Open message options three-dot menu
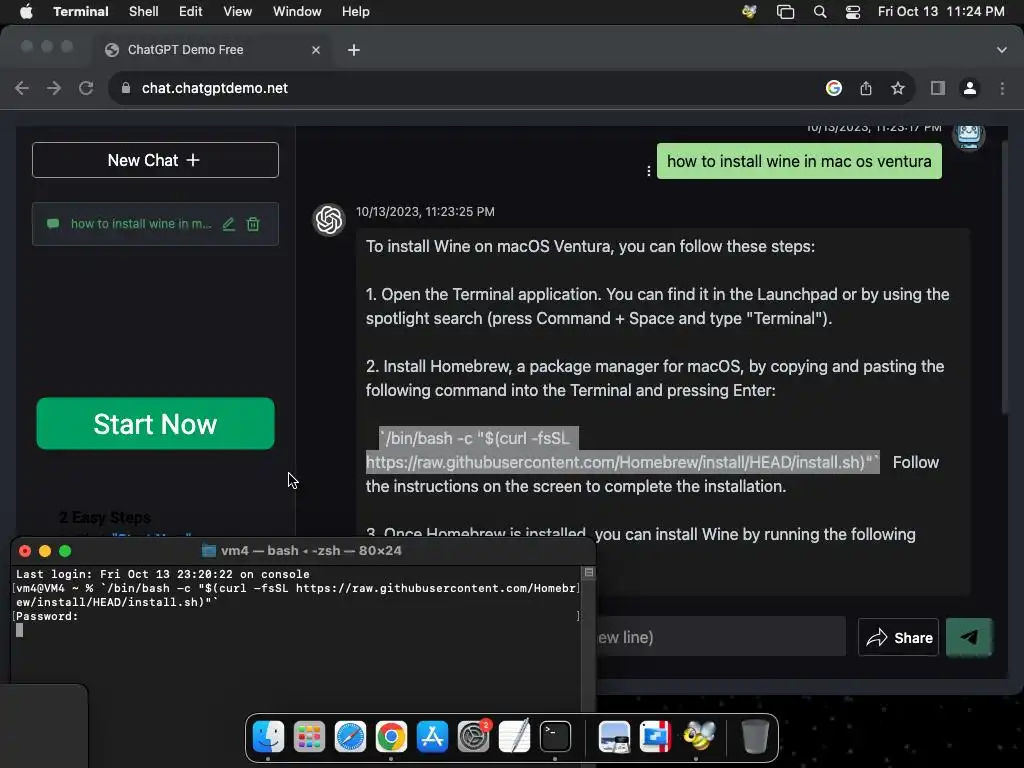Screen dimensions: 1024x768 click(648, 171)
